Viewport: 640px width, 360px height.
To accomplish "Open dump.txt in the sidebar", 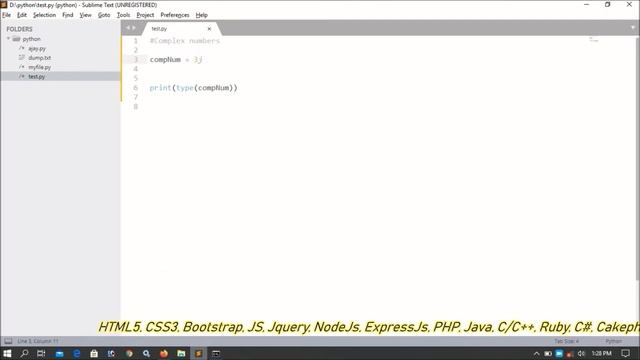I will pyautogui.click(x=40, y=58).
